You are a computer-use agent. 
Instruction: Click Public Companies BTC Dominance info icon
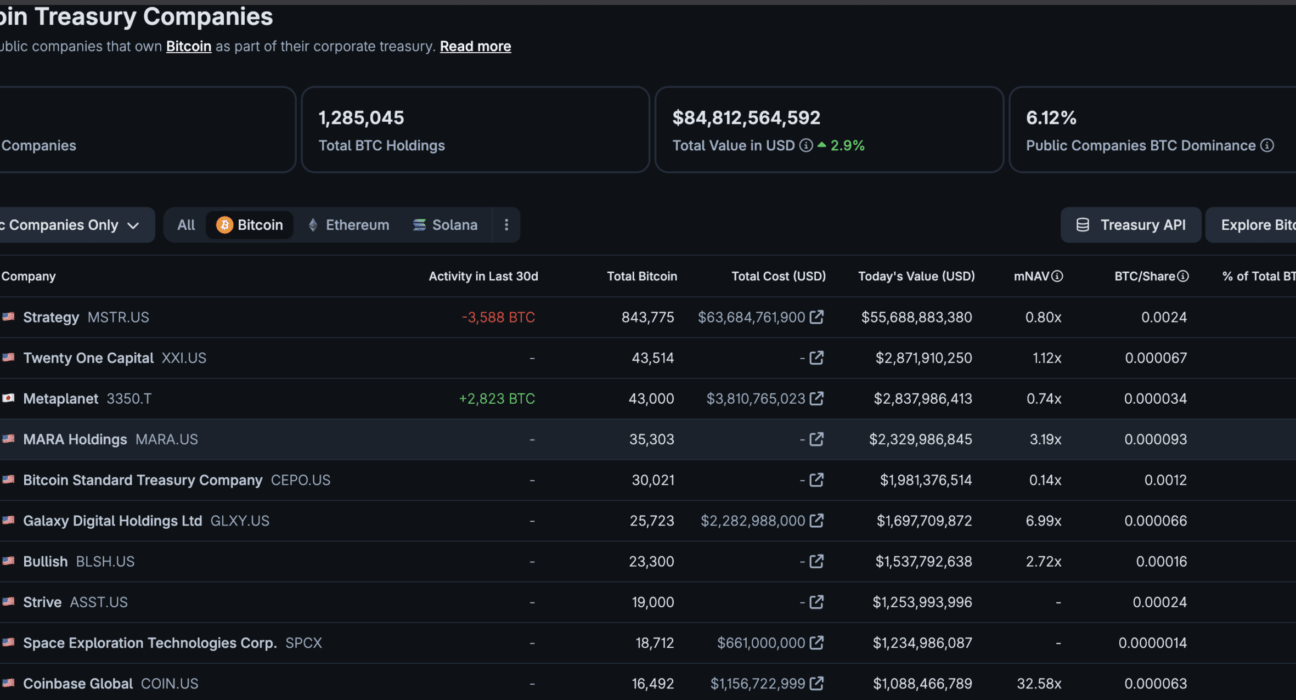(1267, 145)
